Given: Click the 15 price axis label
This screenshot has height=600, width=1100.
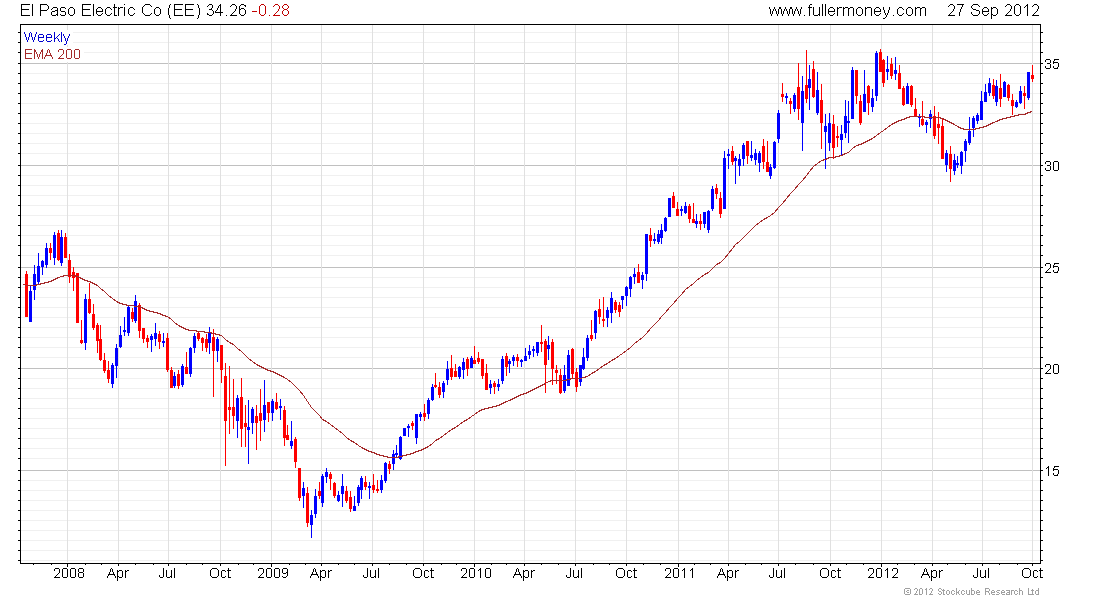Looking at the screenshot, I should [1052, 471].
